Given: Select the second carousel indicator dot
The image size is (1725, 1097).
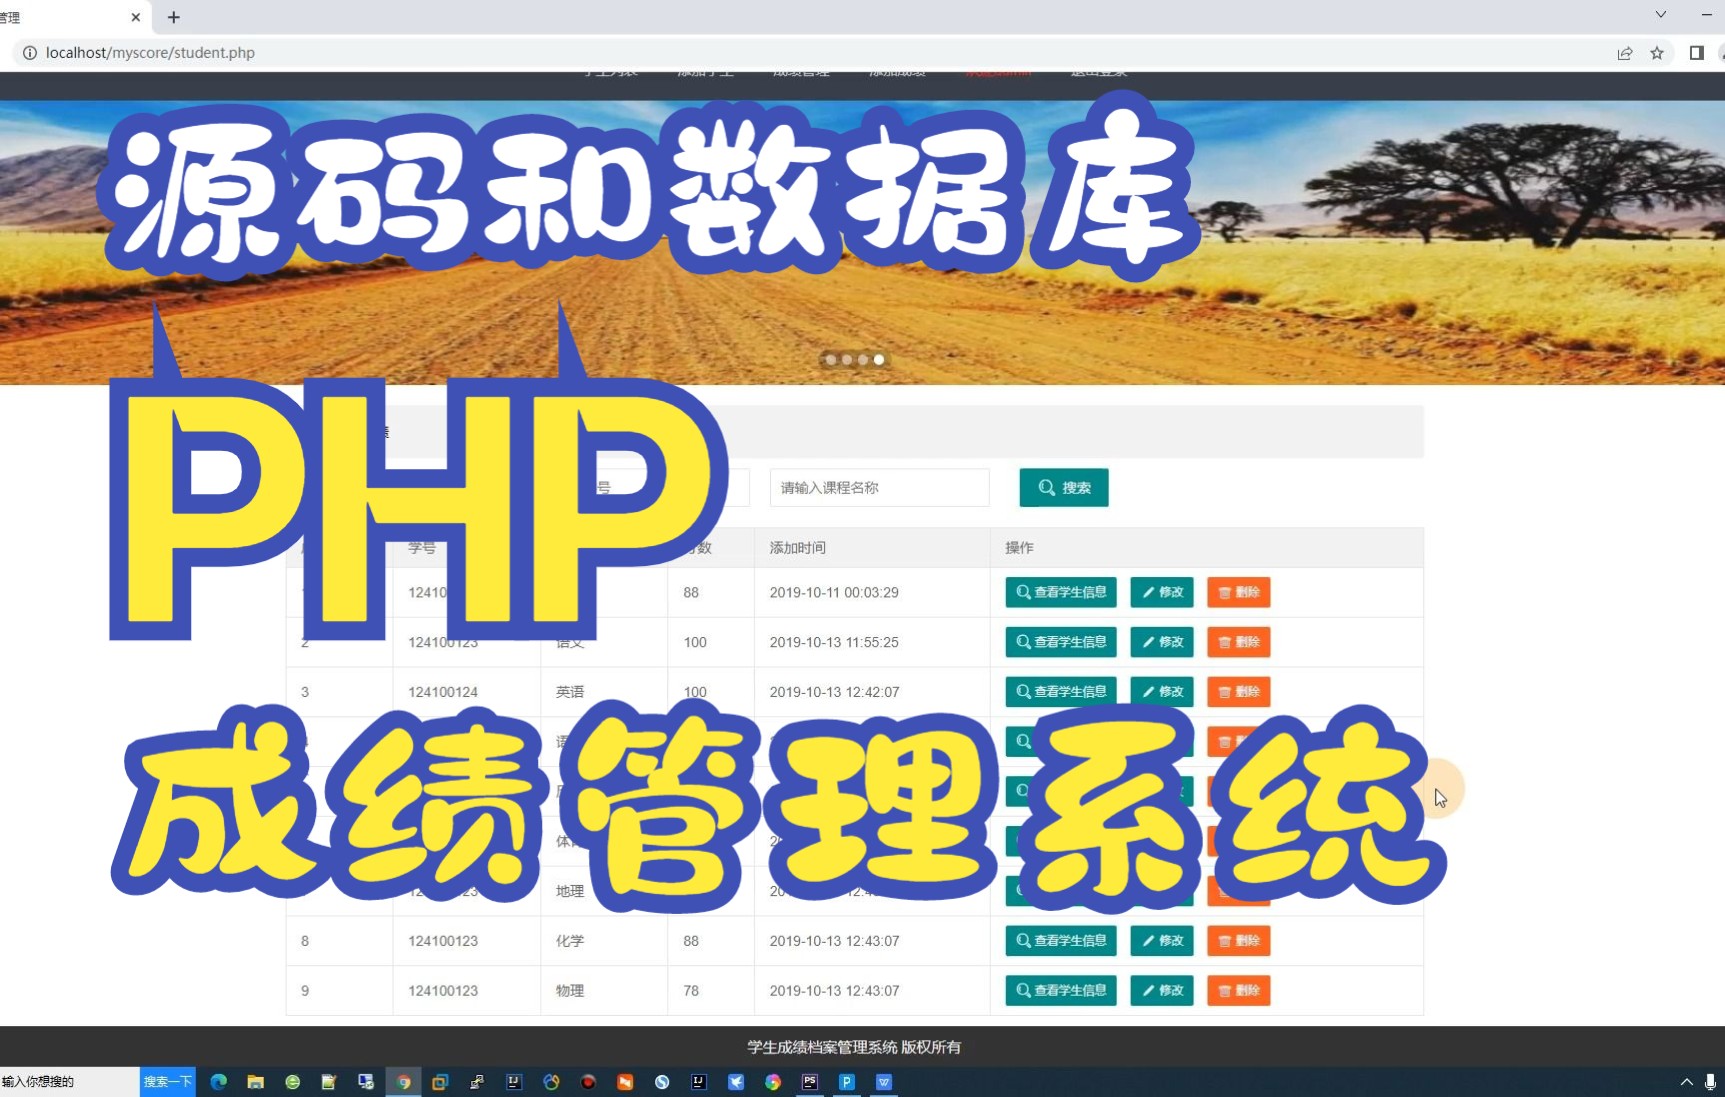Looking at the screenshot, I should (847, 360).
